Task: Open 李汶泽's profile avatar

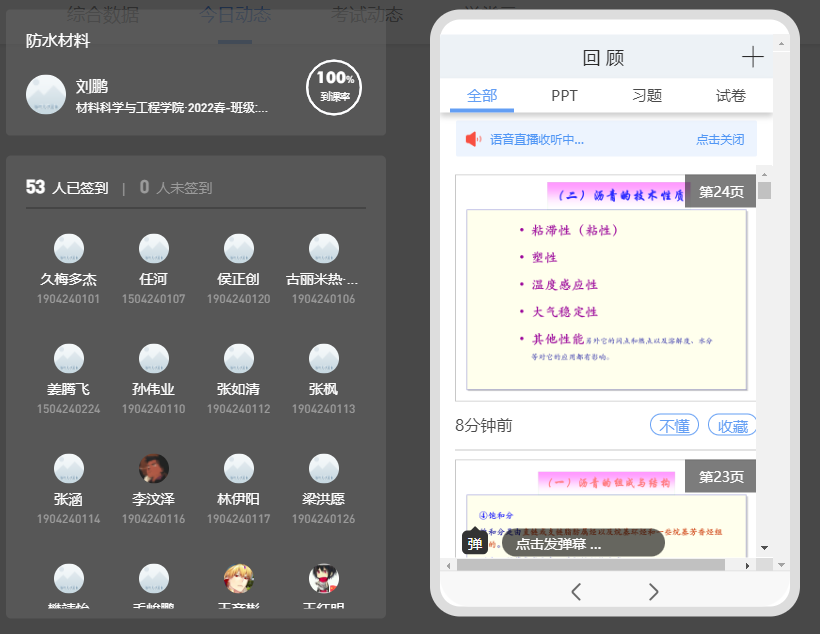Action: [x=153, y=468]
